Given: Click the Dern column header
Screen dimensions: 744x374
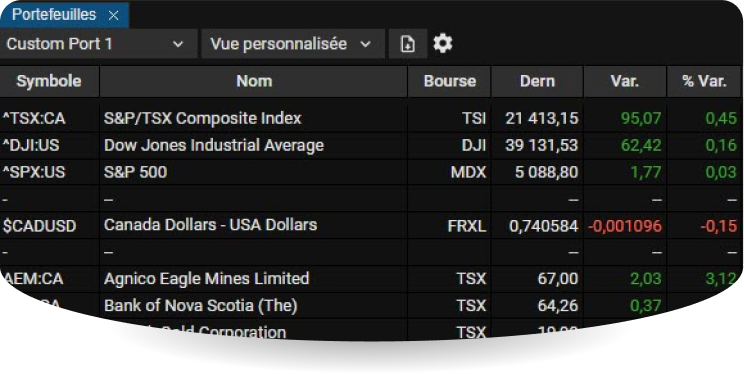Looking at the screenshot, I should coord(537,81).
